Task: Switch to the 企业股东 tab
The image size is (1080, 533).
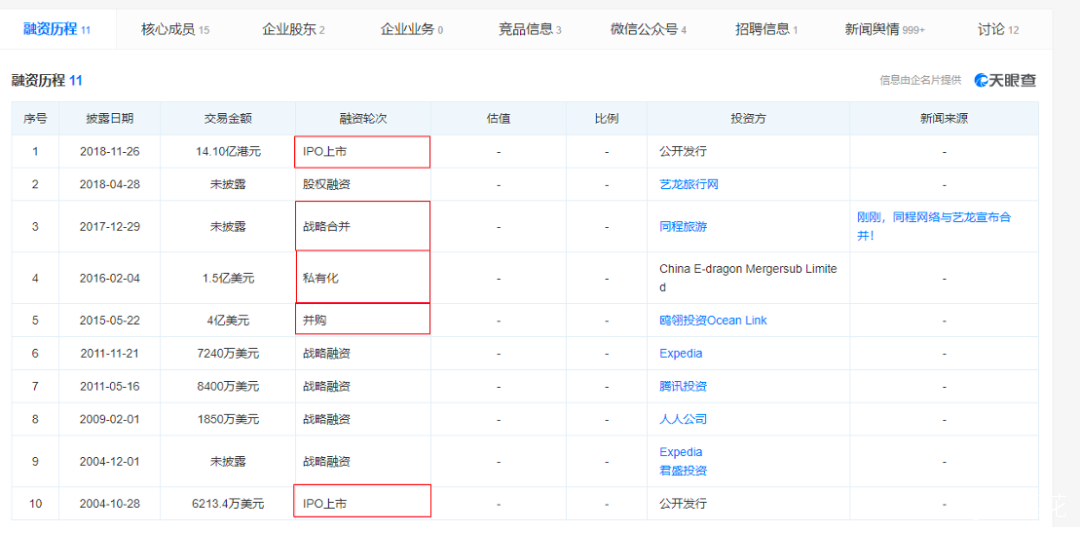Action: click(293, 30)
